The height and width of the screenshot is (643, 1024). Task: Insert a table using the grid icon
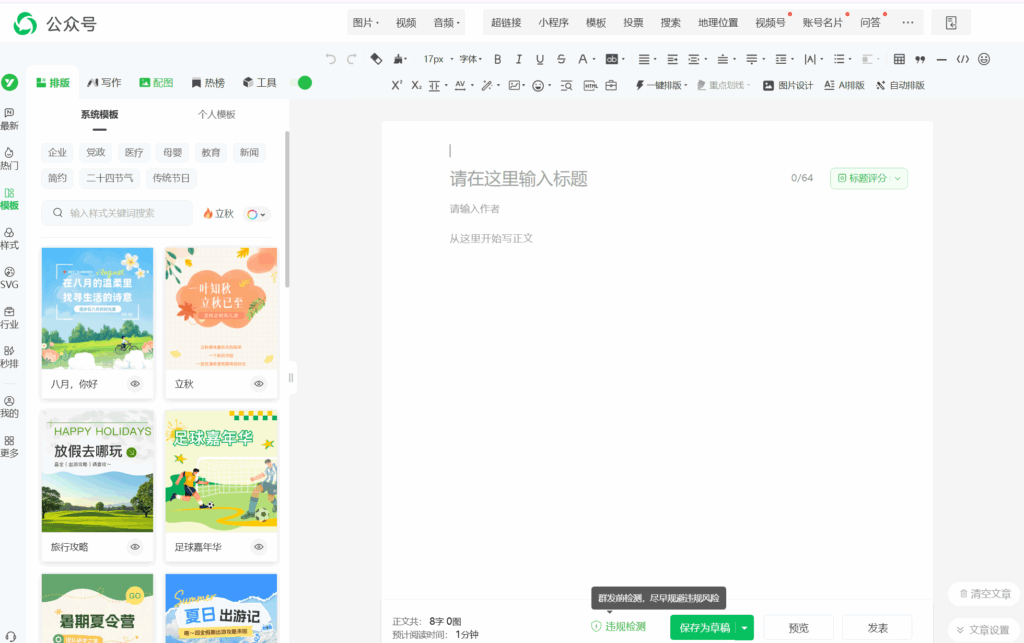click(899, 59)
